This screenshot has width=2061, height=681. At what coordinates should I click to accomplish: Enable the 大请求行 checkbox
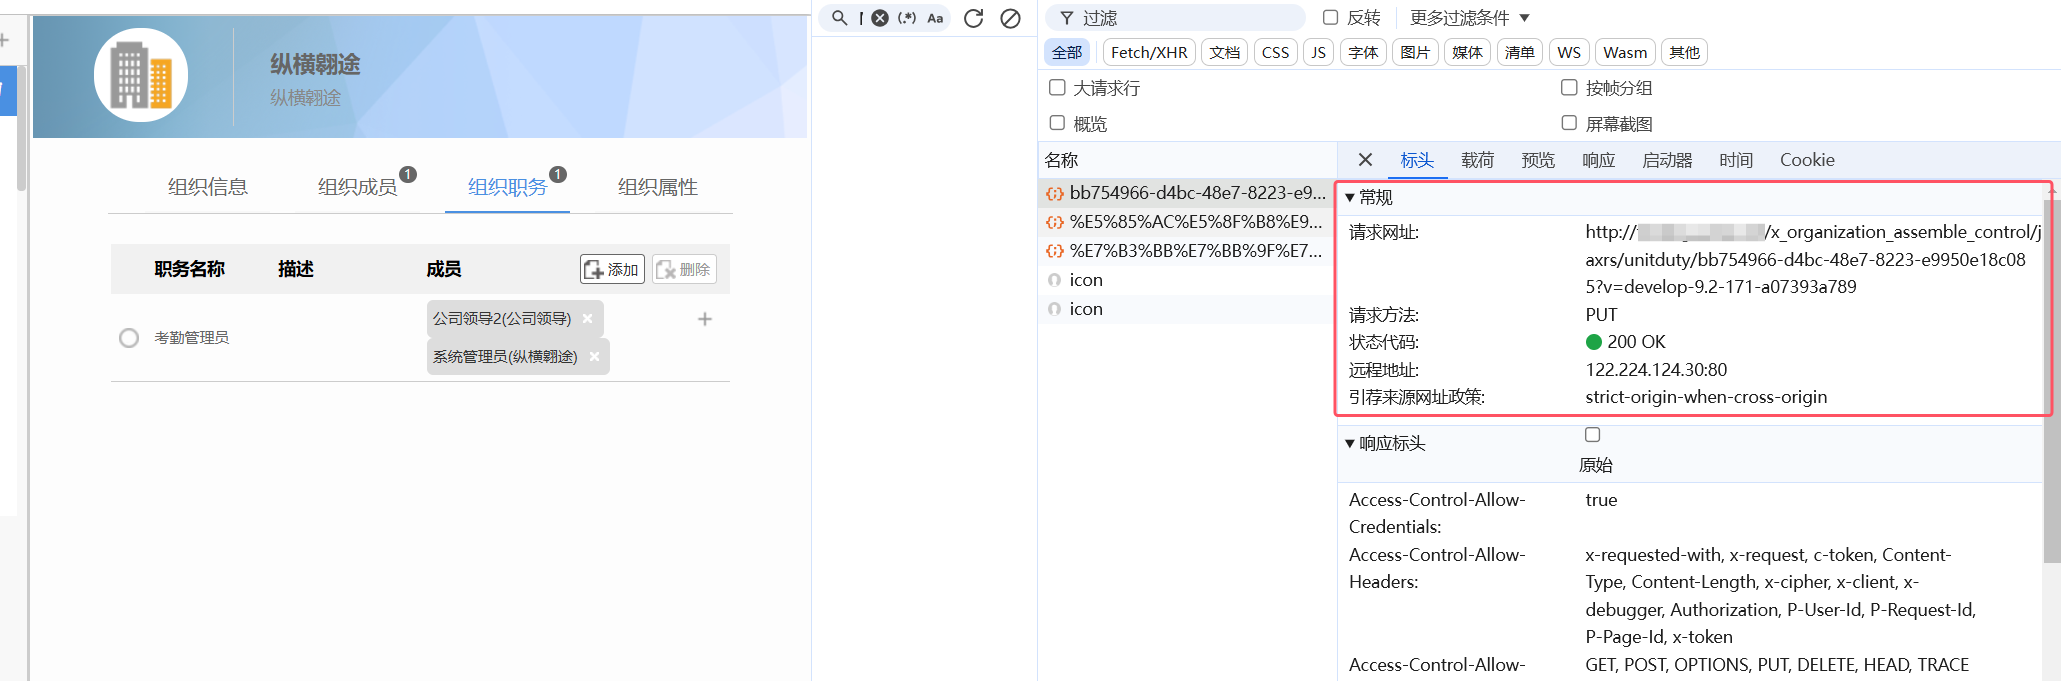(1057, 87)
